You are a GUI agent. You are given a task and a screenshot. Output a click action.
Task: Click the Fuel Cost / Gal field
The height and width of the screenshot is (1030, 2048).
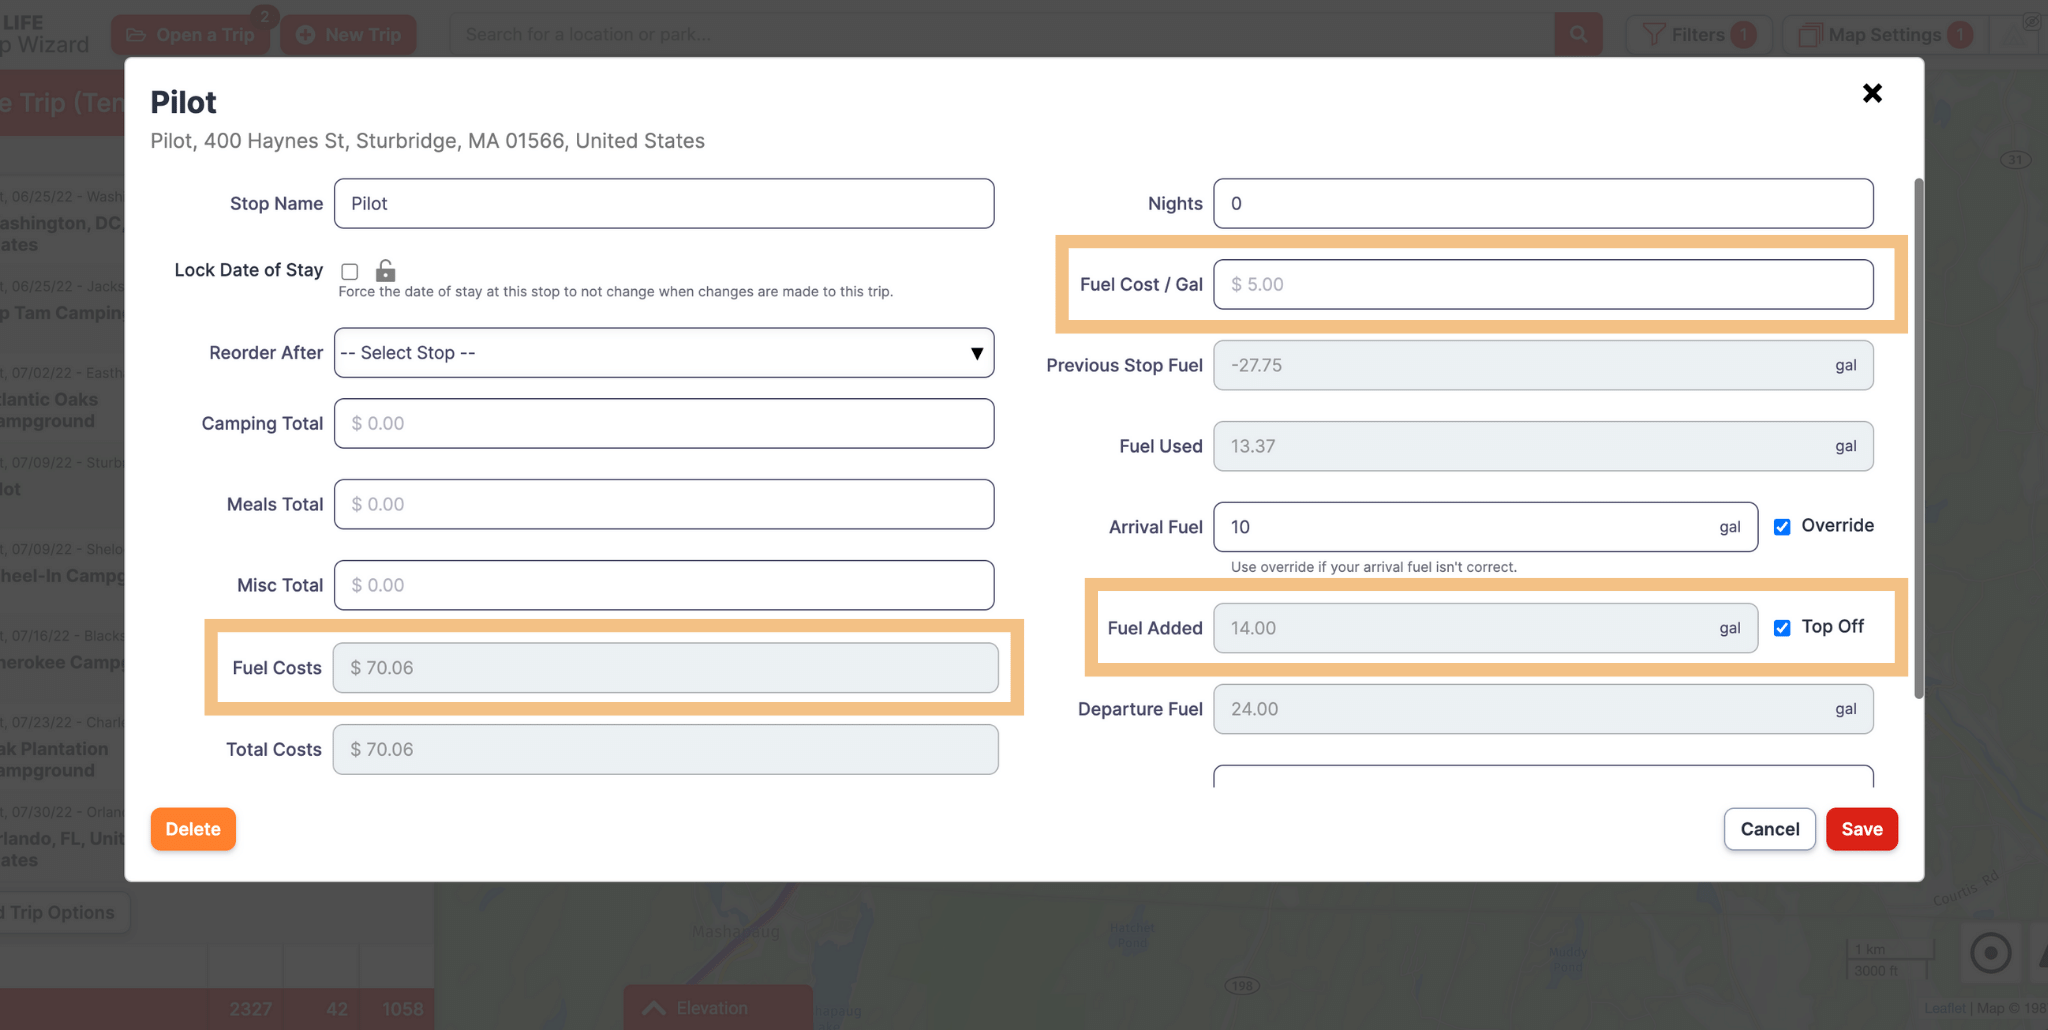click(1542, 285)
